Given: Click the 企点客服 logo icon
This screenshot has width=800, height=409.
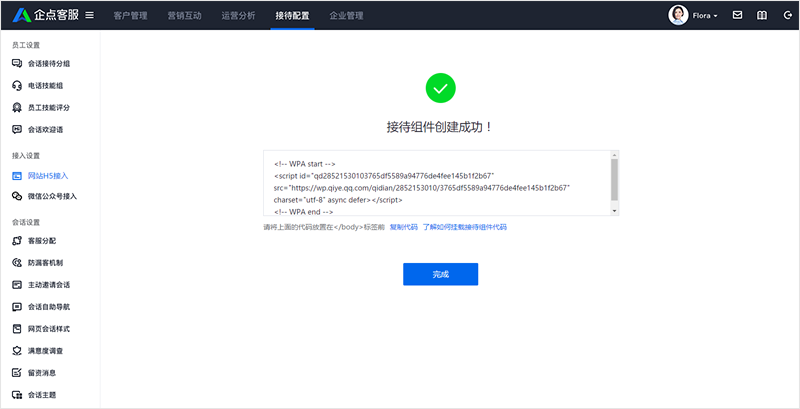Looking at the screenshot, I should [22, 15].
